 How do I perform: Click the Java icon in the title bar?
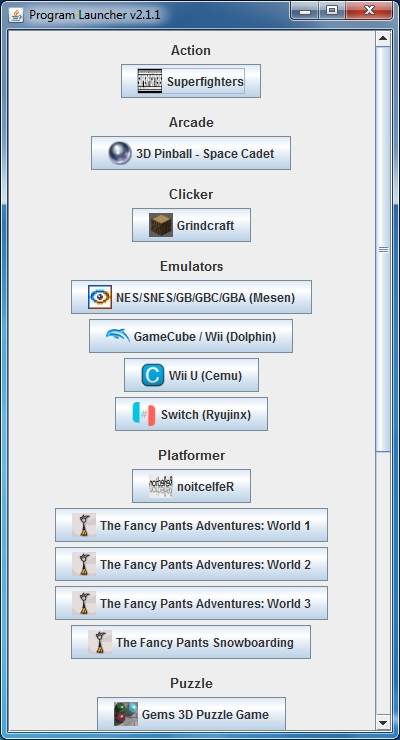point(16,15)
